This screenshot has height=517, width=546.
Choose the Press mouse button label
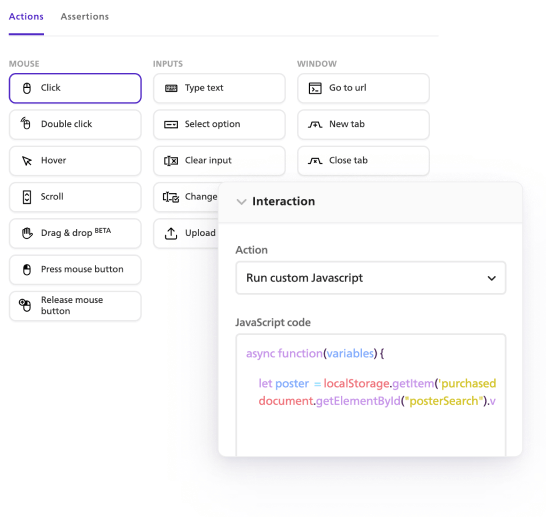(x=82, y=269)
